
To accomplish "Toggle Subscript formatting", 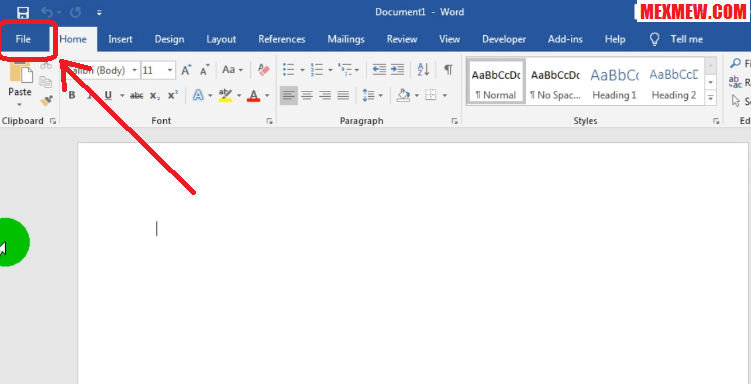I will pos(154,96).
